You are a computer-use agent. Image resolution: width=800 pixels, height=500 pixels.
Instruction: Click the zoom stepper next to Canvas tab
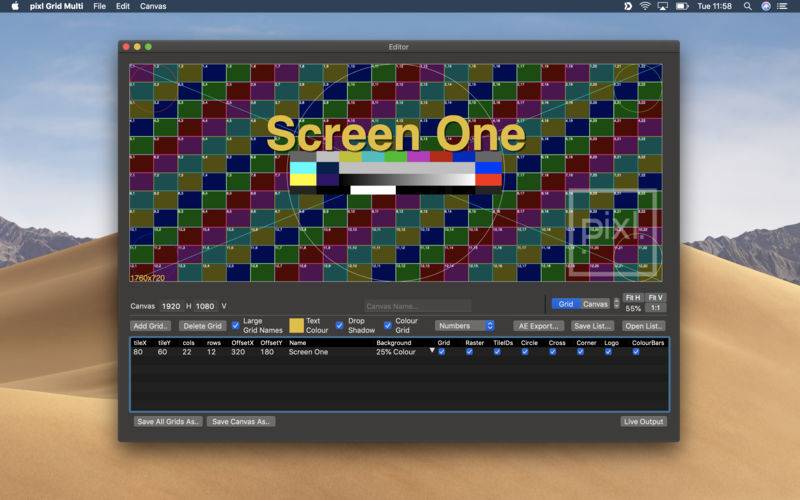pyautogui.click(x=616, y=304)
